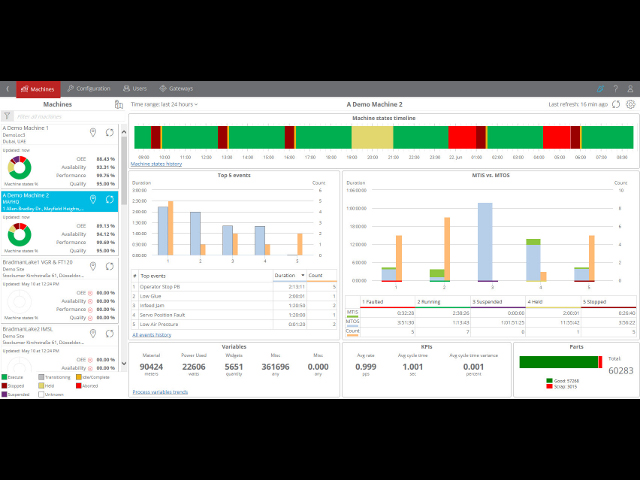Sort by the Duration column header
Screen dimensions: 640x480
tap(285, 275)
